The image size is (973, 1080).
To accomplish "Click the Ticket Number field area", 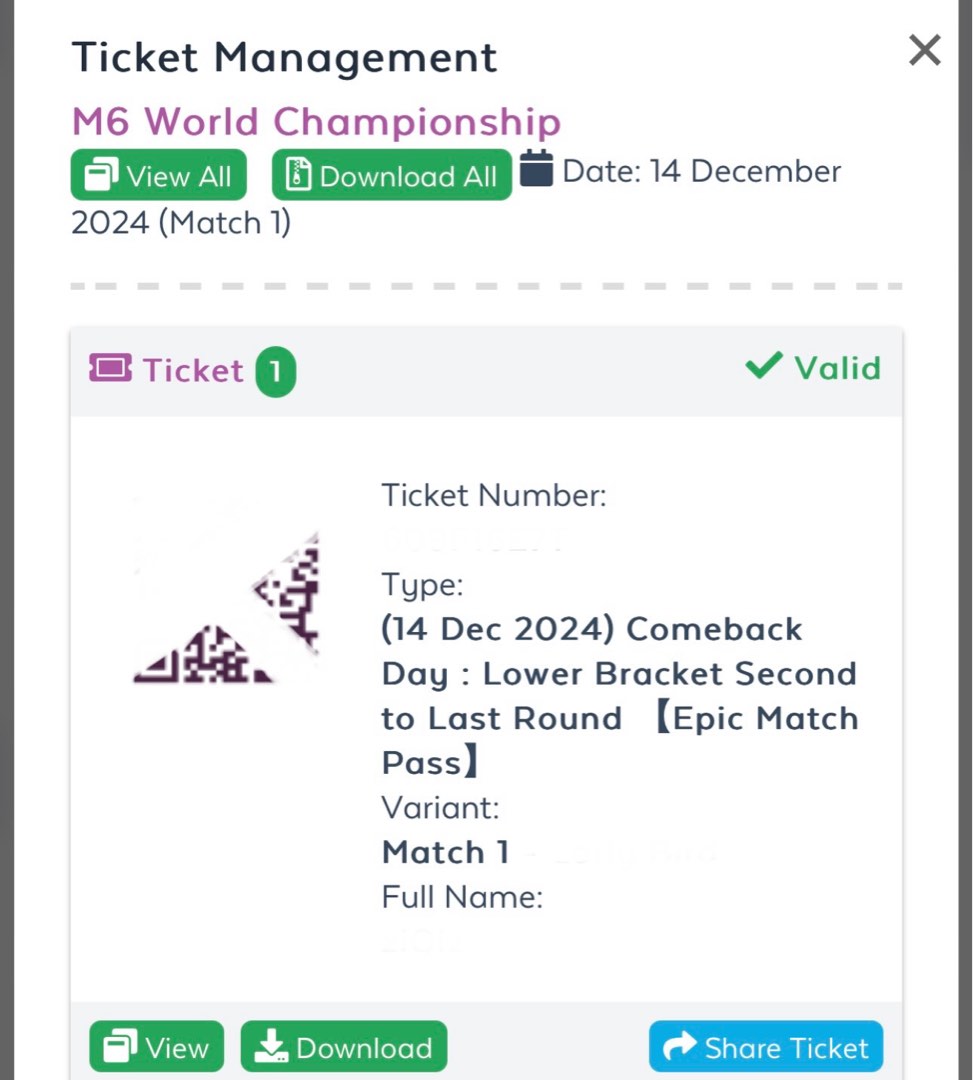I will 493,495.
